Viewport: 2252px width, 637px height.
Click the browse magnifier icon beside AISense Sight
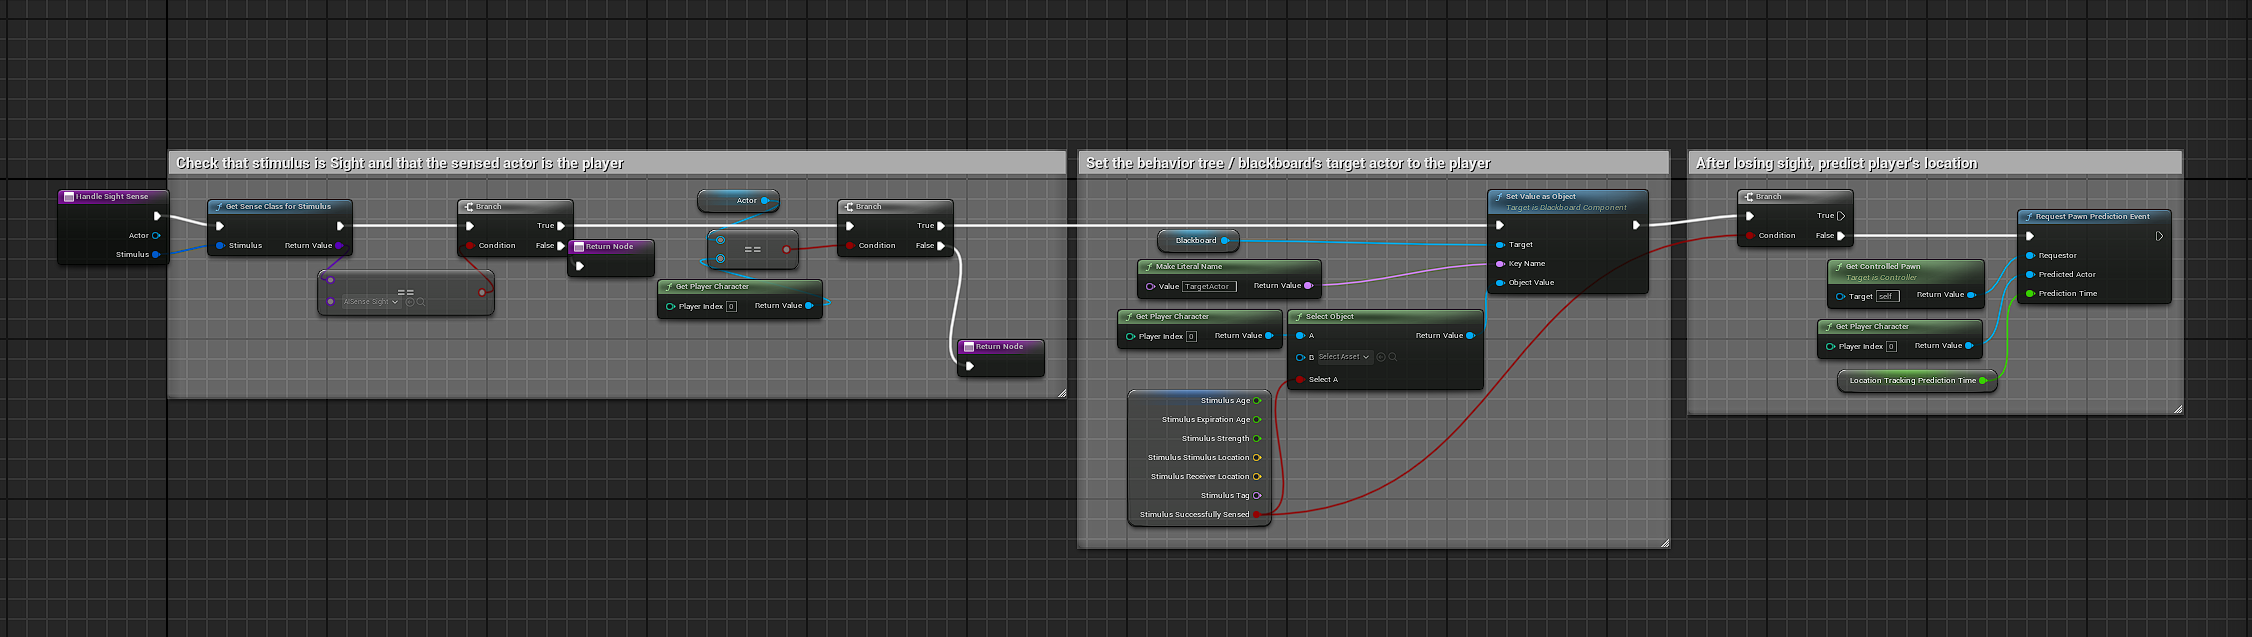[421, 302]
